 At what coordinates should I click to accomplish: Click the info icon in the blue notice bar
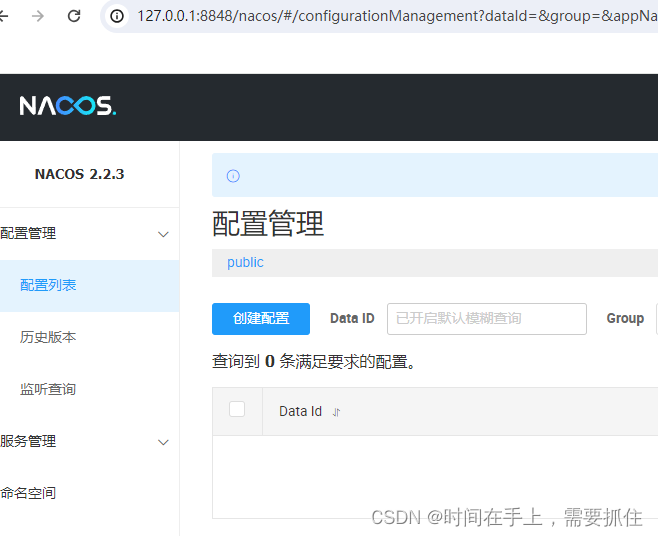233,176
